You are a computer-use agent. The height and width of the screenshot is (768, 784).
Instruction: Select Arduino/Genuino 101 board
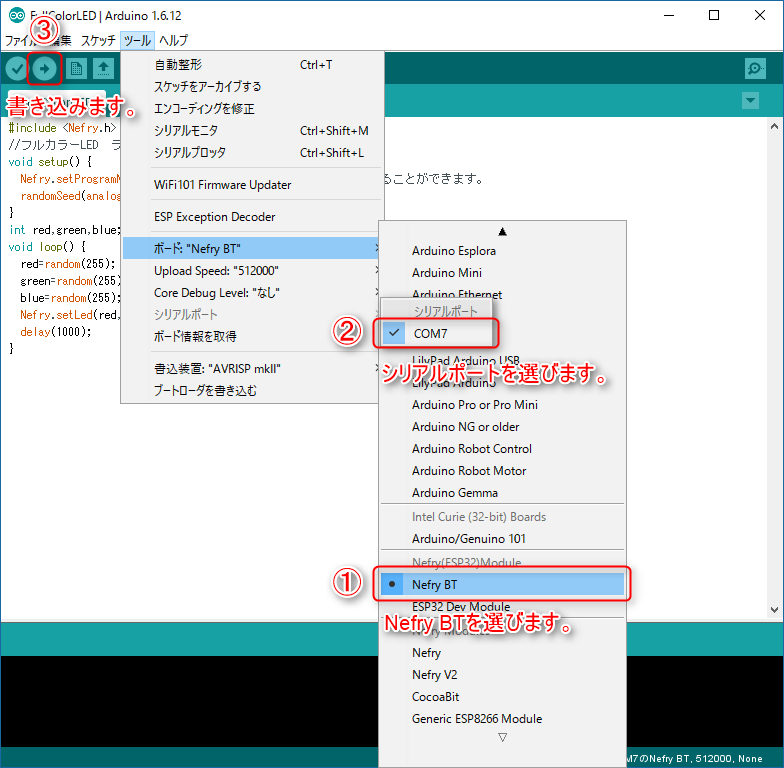pyautogui.click(x=502, y=538)
